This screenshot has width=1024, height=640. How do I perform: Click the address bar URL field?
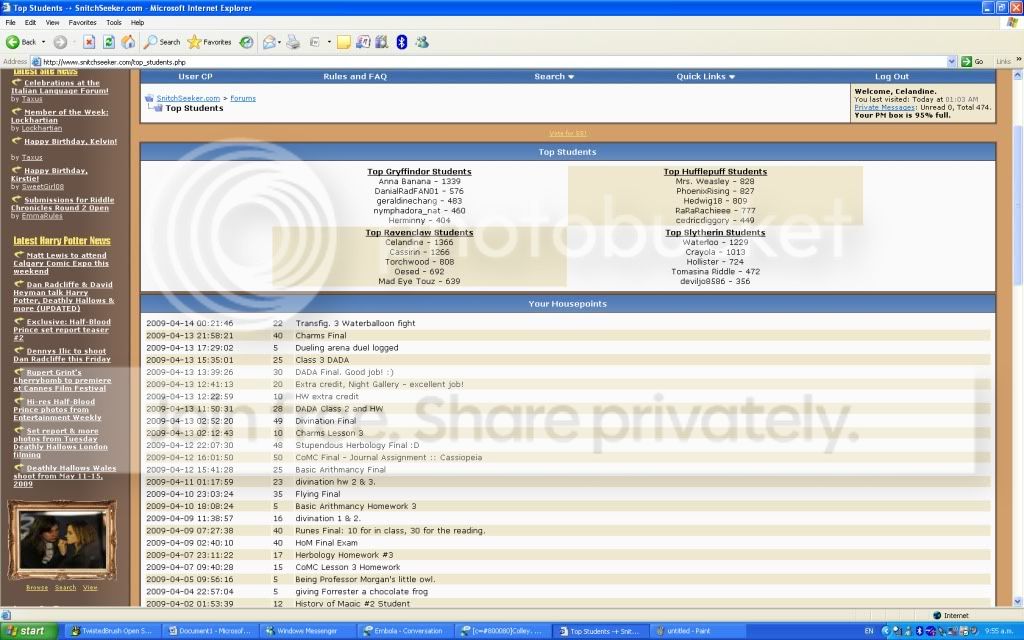tap(480, 61)
